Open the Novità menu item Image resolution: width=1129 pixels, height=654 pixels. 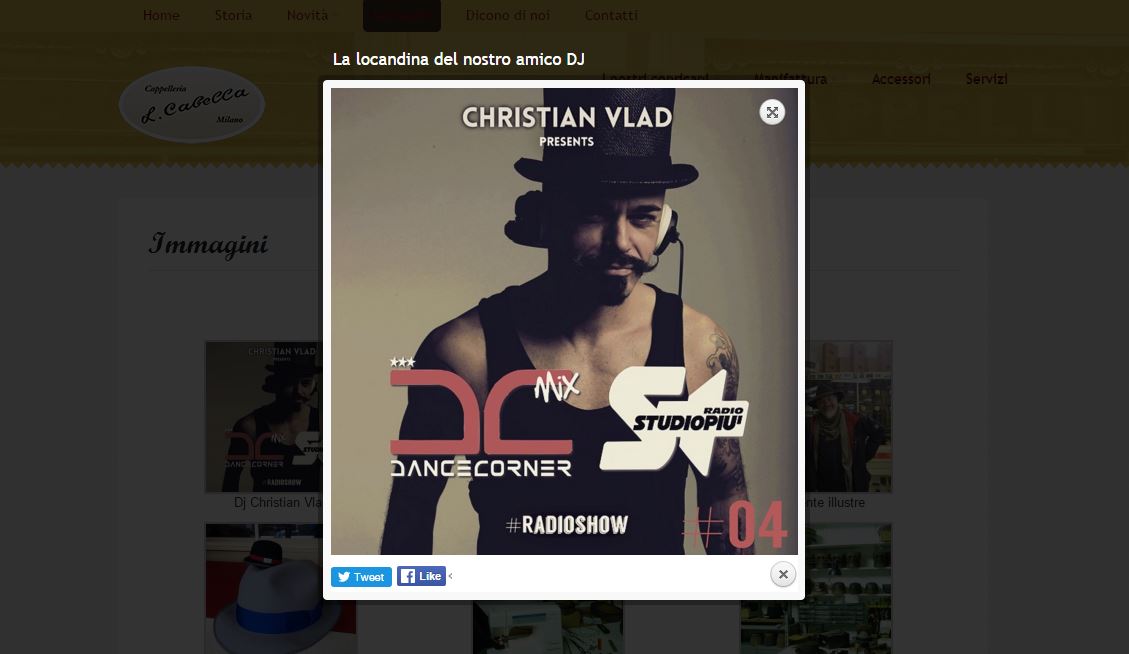(x=307, y=15)
